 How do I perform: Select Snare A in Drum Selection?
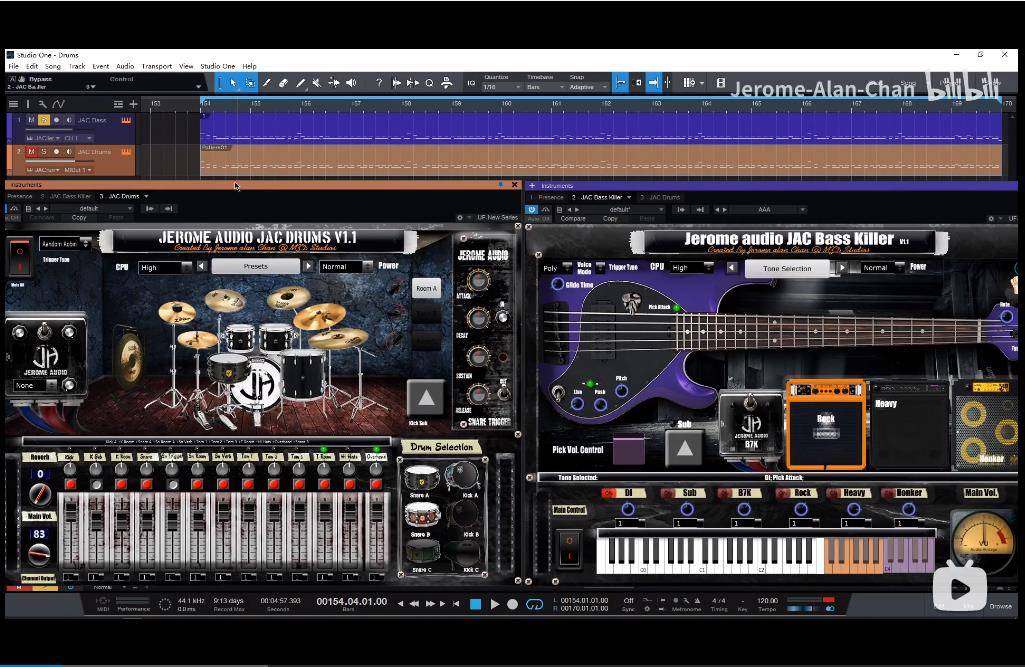point(421,479)
